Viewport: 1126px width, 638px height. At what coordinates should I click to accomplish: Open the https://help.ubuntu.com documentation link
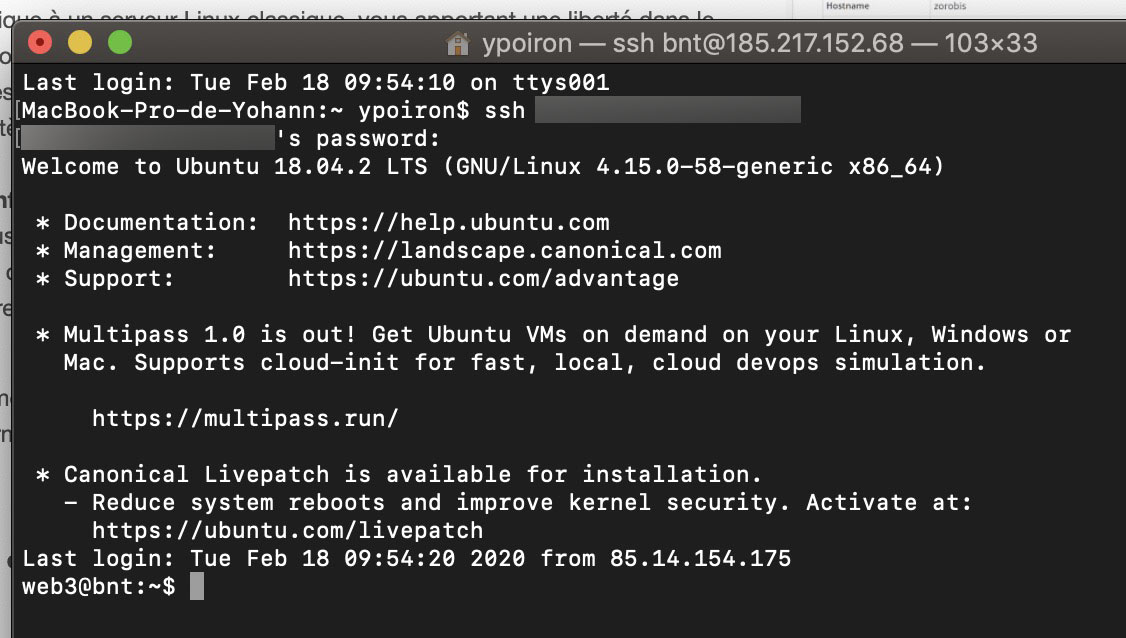[448, 223]
